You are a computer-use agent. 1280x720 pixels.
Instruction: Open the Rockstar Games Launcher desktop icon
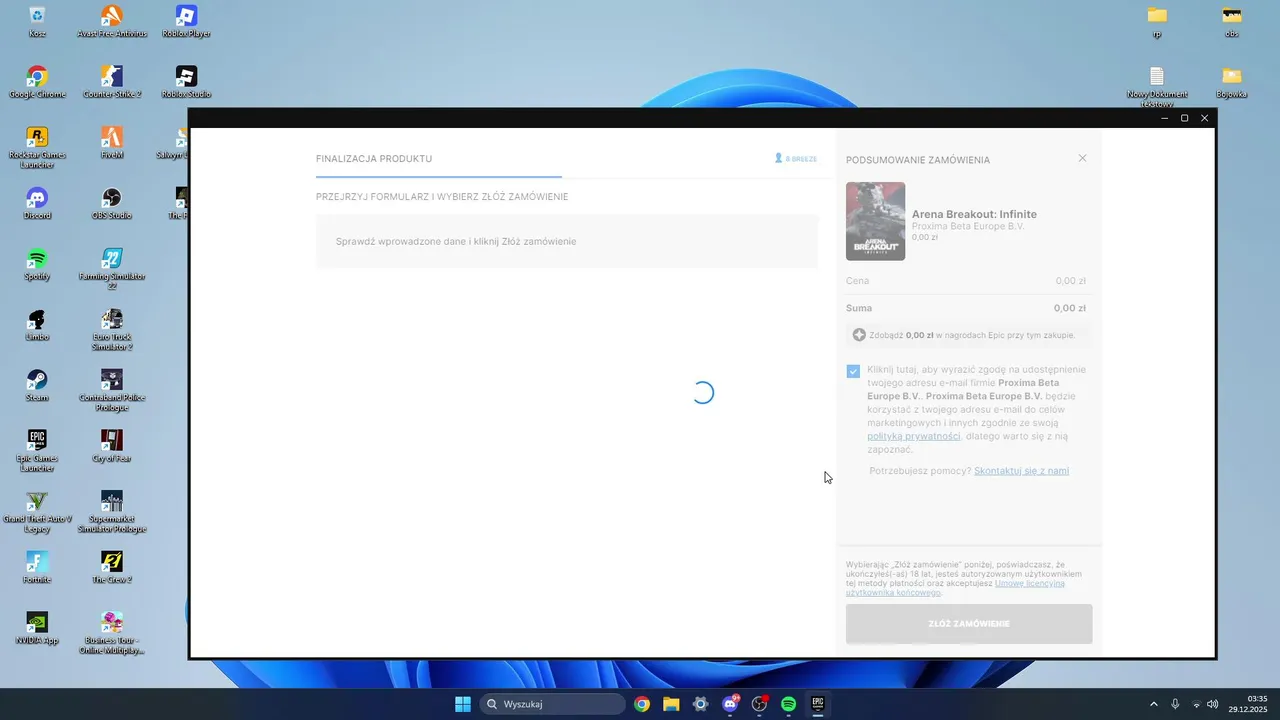click(x=37, y=148)
